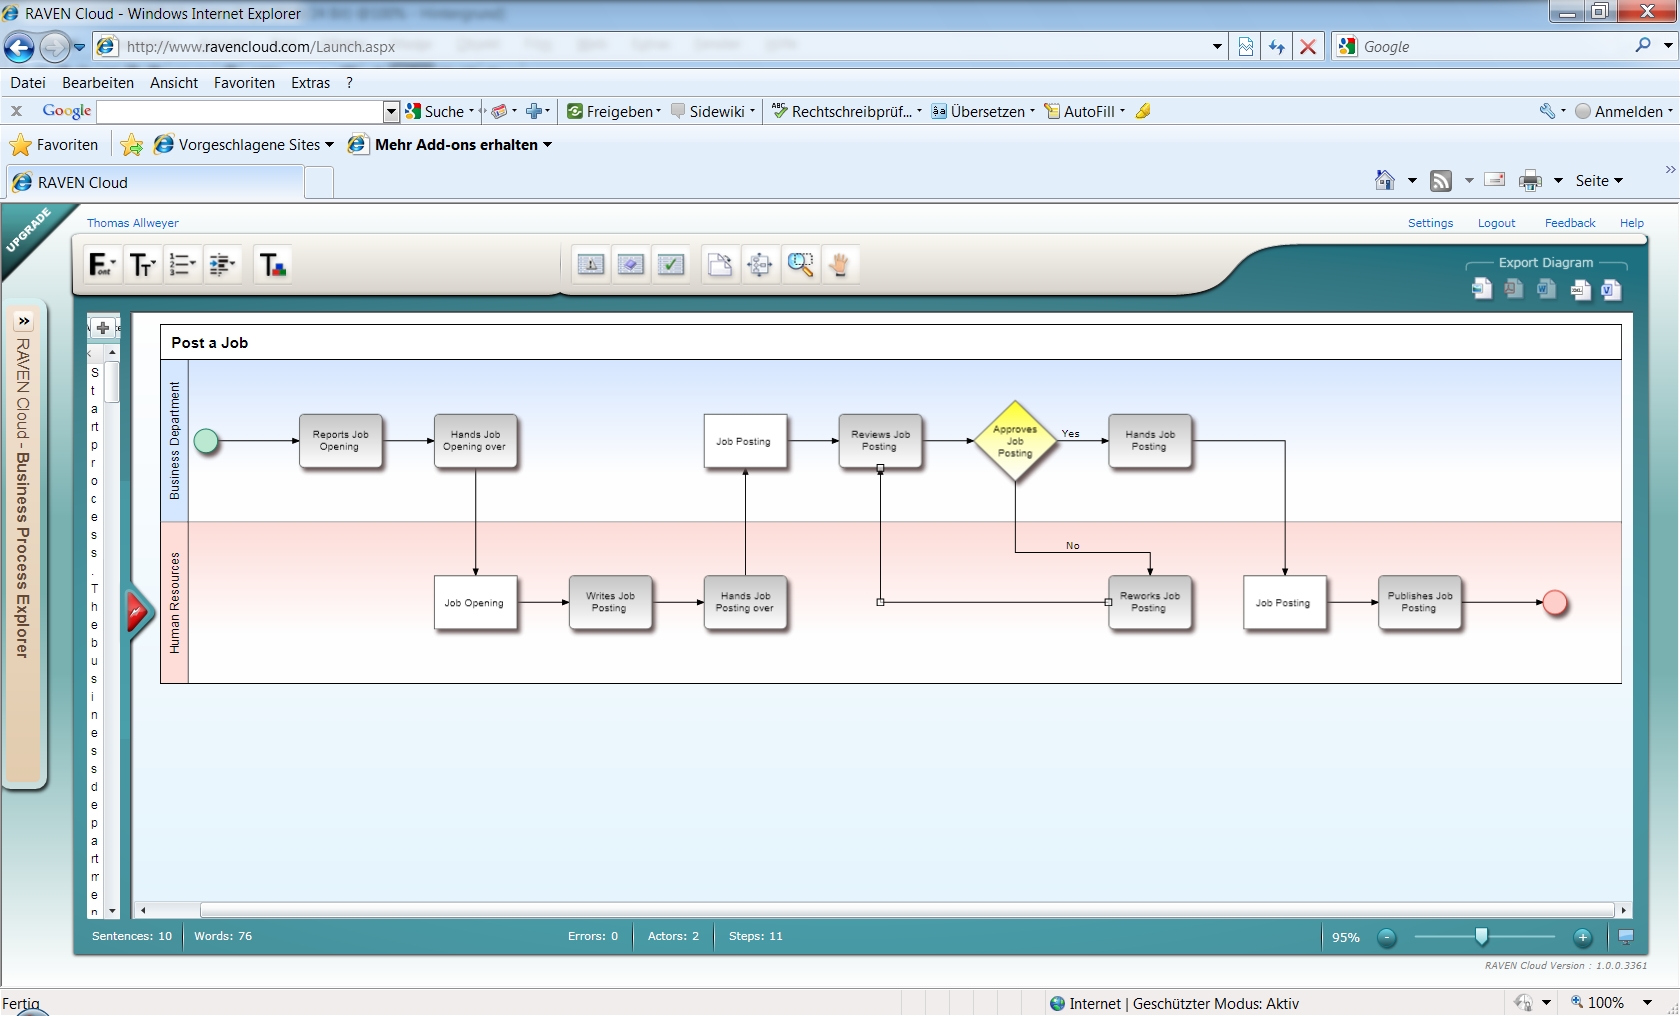Click the browser address bar URL

(261, 46)
